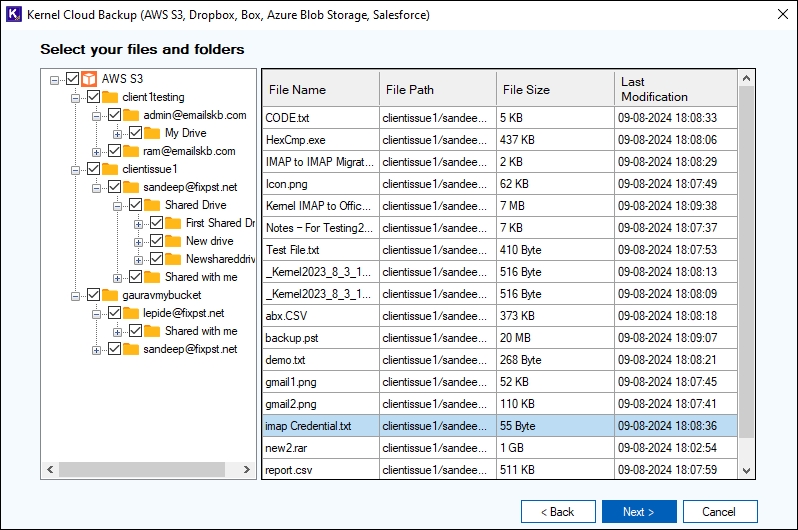798x530 pixels.
Task: Click the tree panel scroll-right arrow
Action: (247, 469)
